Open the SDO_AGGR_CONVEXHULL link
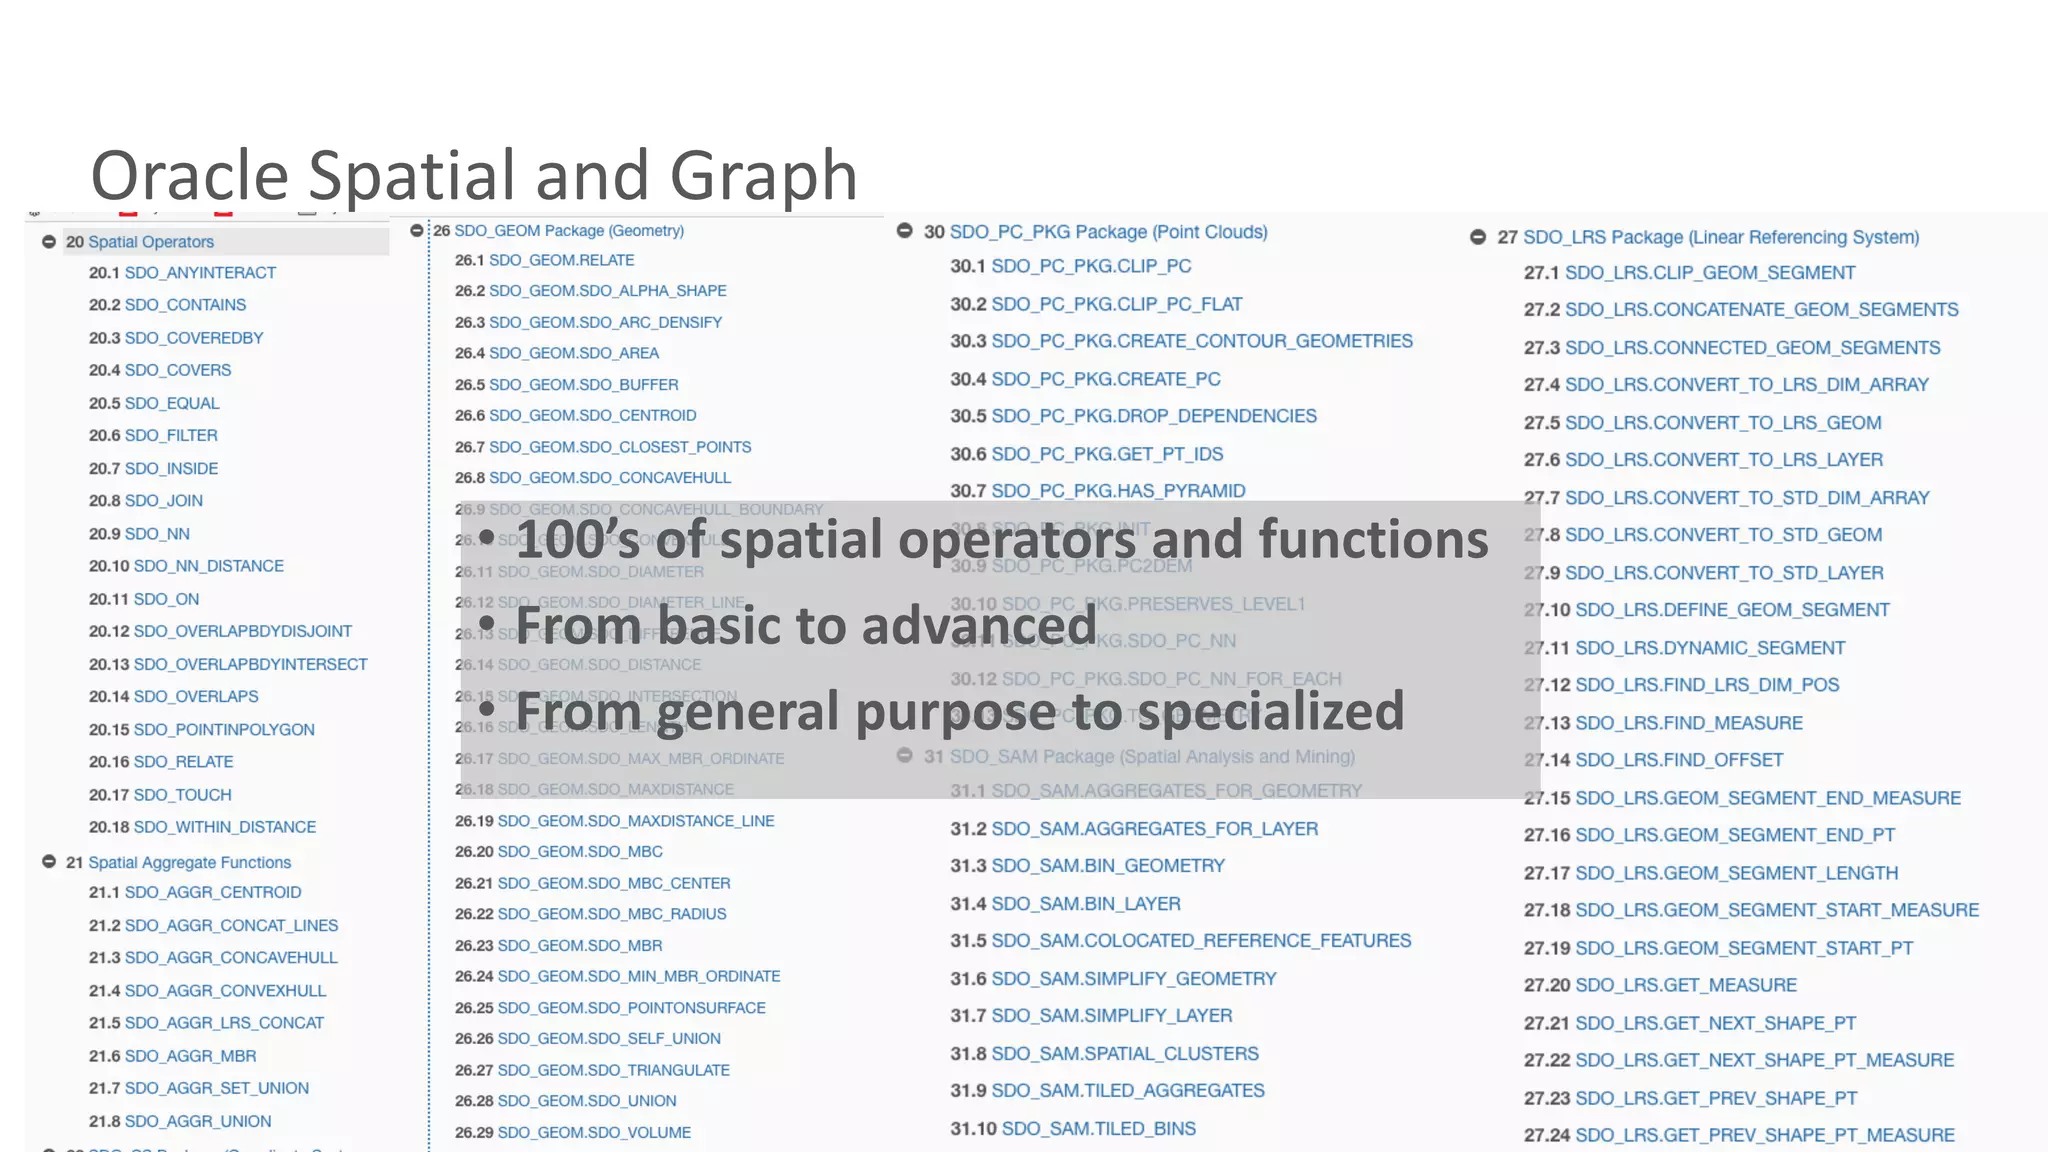Screen dimensions: 2048x1152 click(x=225, y=991)
